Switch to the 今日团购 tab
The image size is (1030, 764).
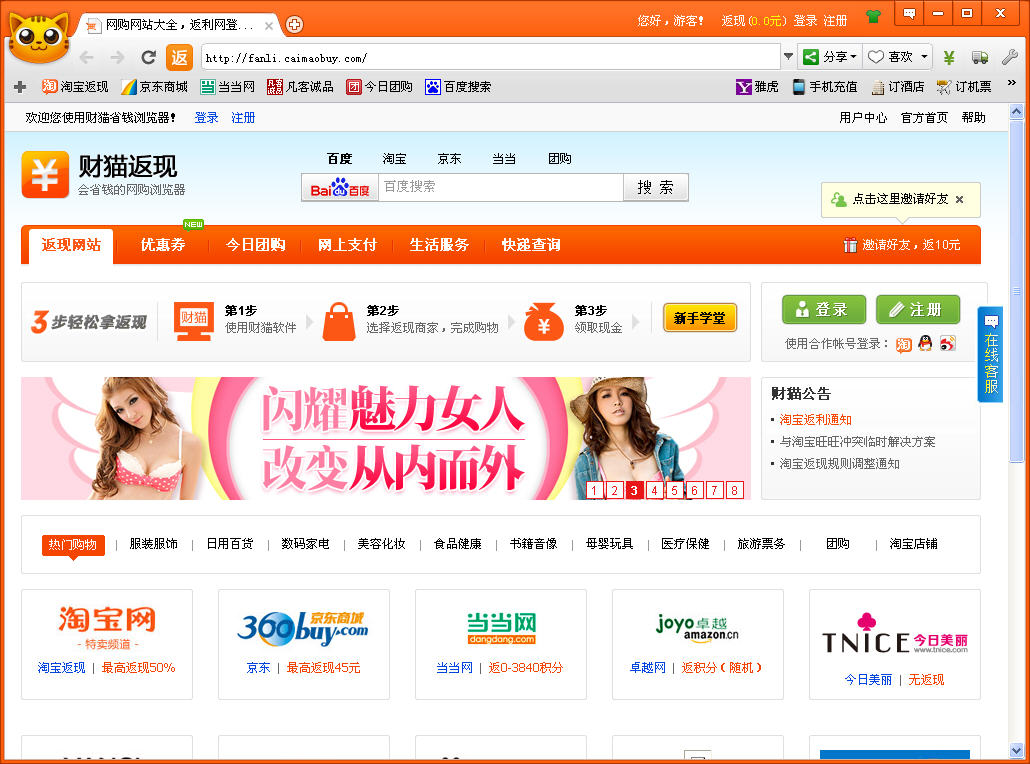coord(255,244)
